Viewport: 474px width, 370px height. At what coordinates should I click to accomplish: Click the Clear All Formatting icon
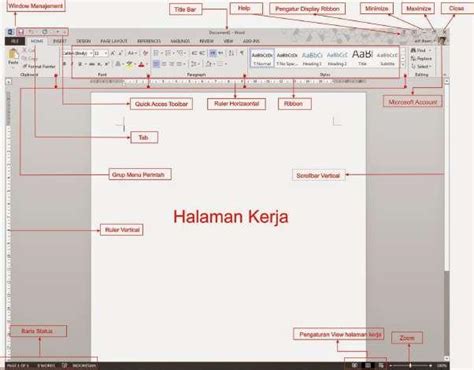pyautogui.click(x=145, y=53)
